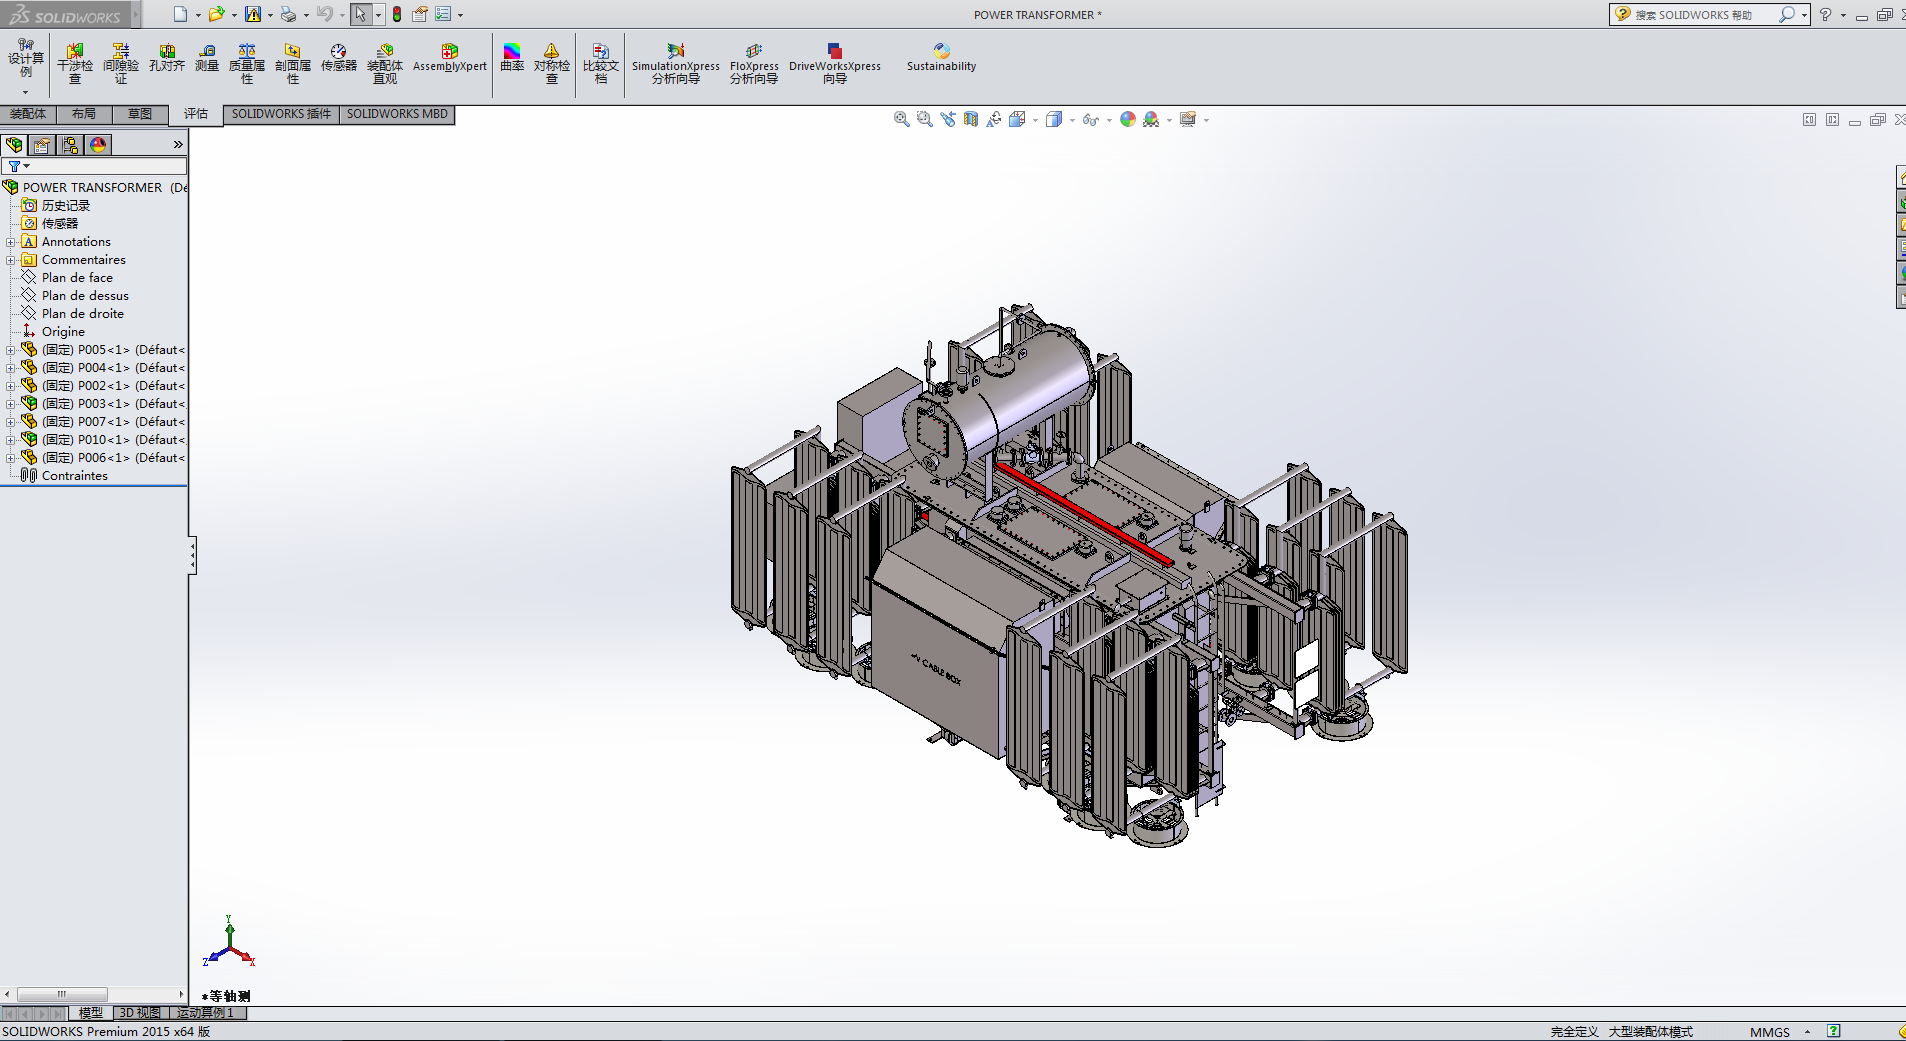
Task: Click the Zoom to Fit magnifier icon
Action: 901,119
